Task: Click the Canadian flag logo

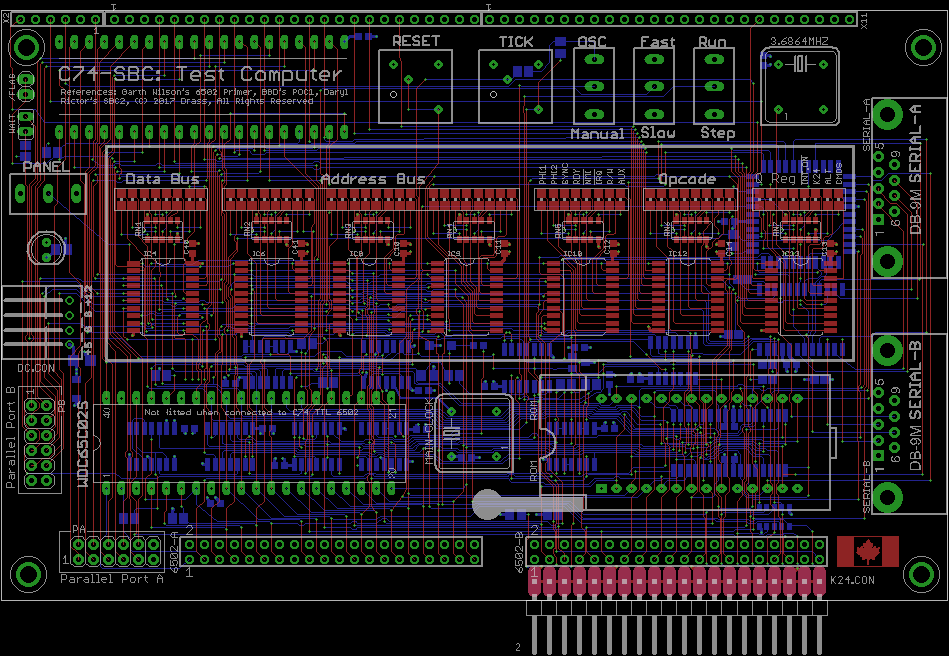Action: (x=867, y=552)
